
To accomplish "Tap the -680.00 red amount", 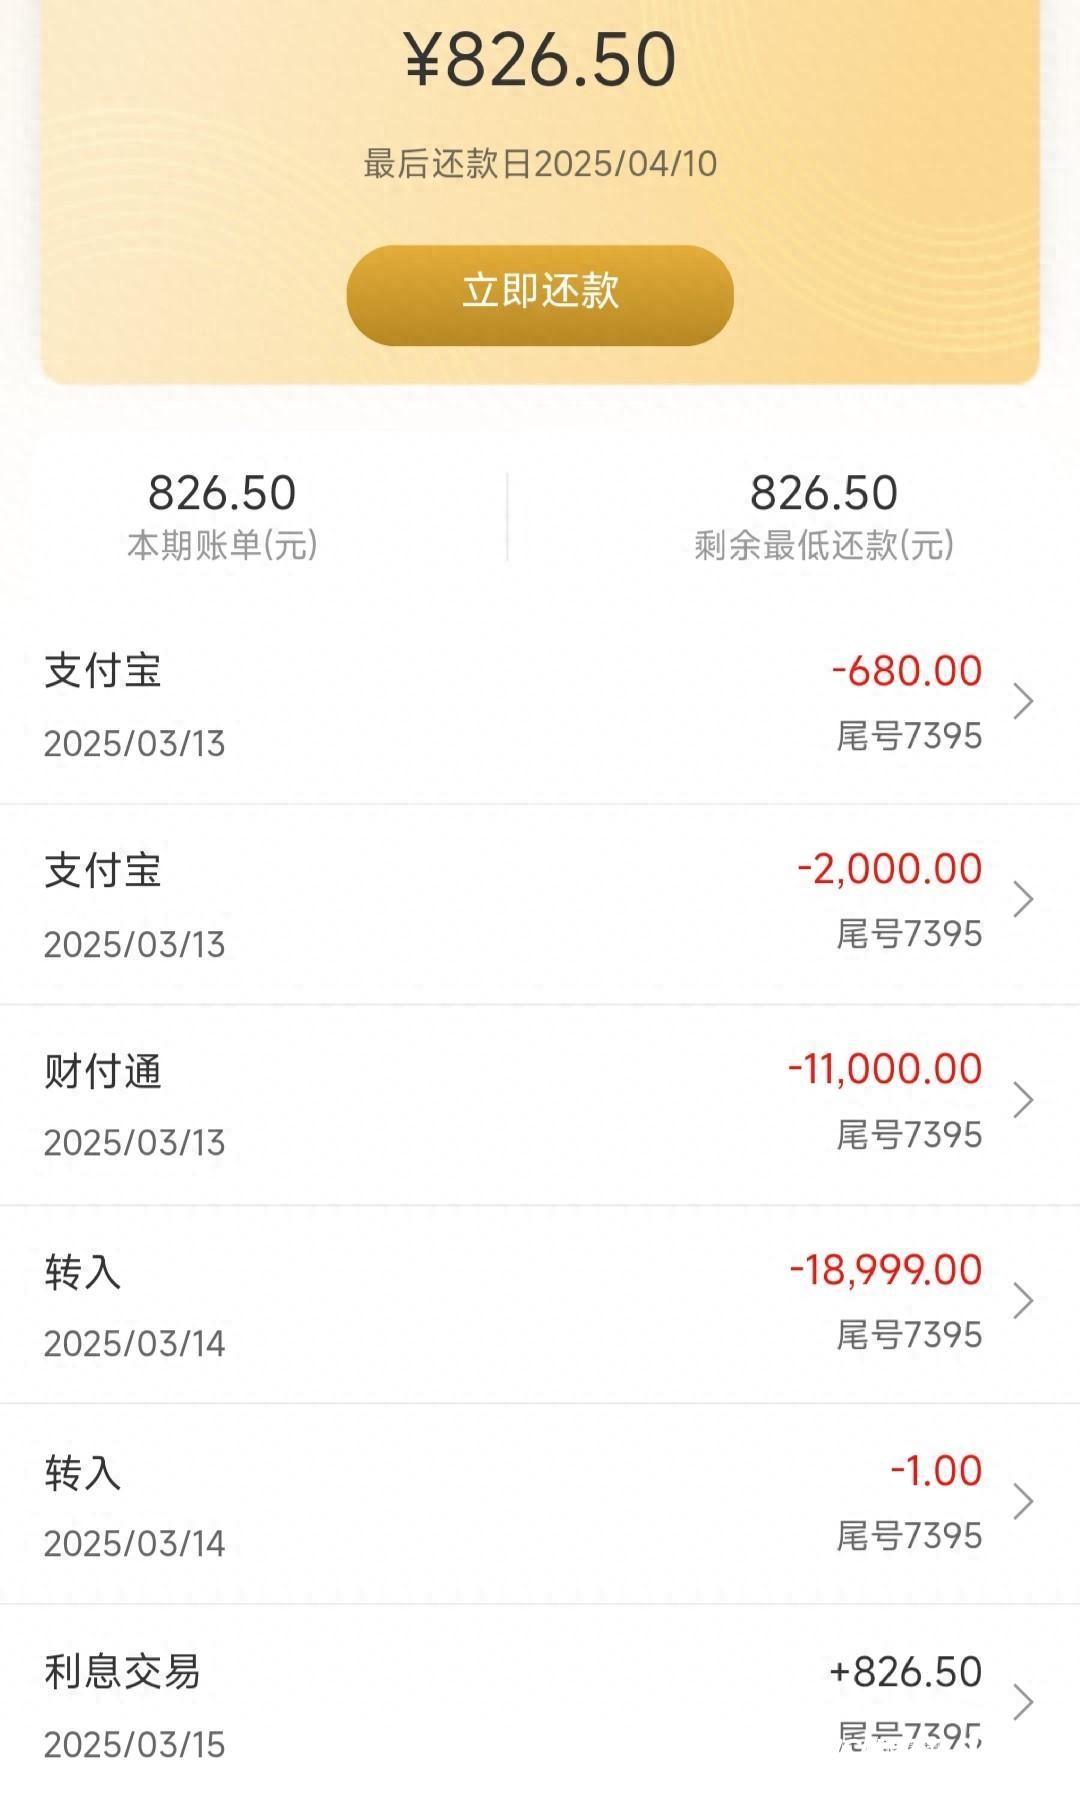I will pyautogui.click(x=907, y=671).
